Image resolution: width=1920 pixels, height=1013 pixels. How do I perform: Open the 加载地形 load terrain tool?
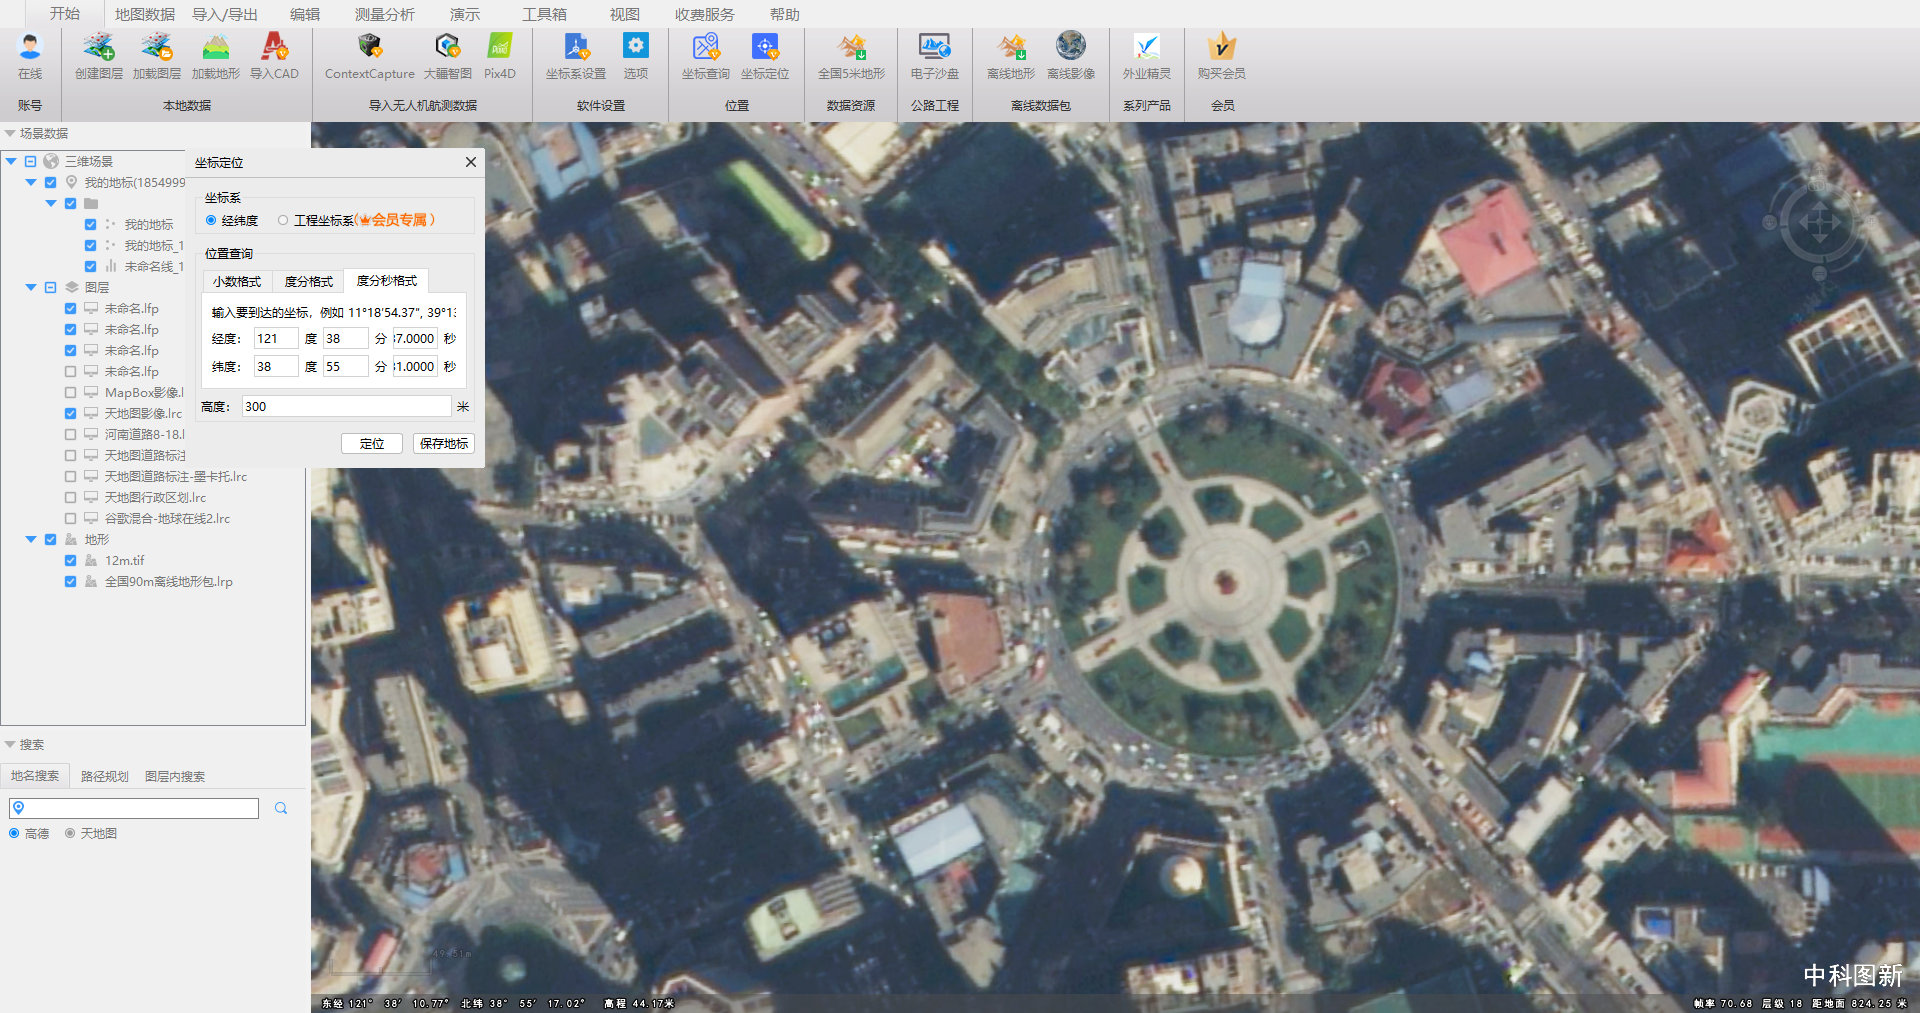pyautogui.click(x=216, y=55)
